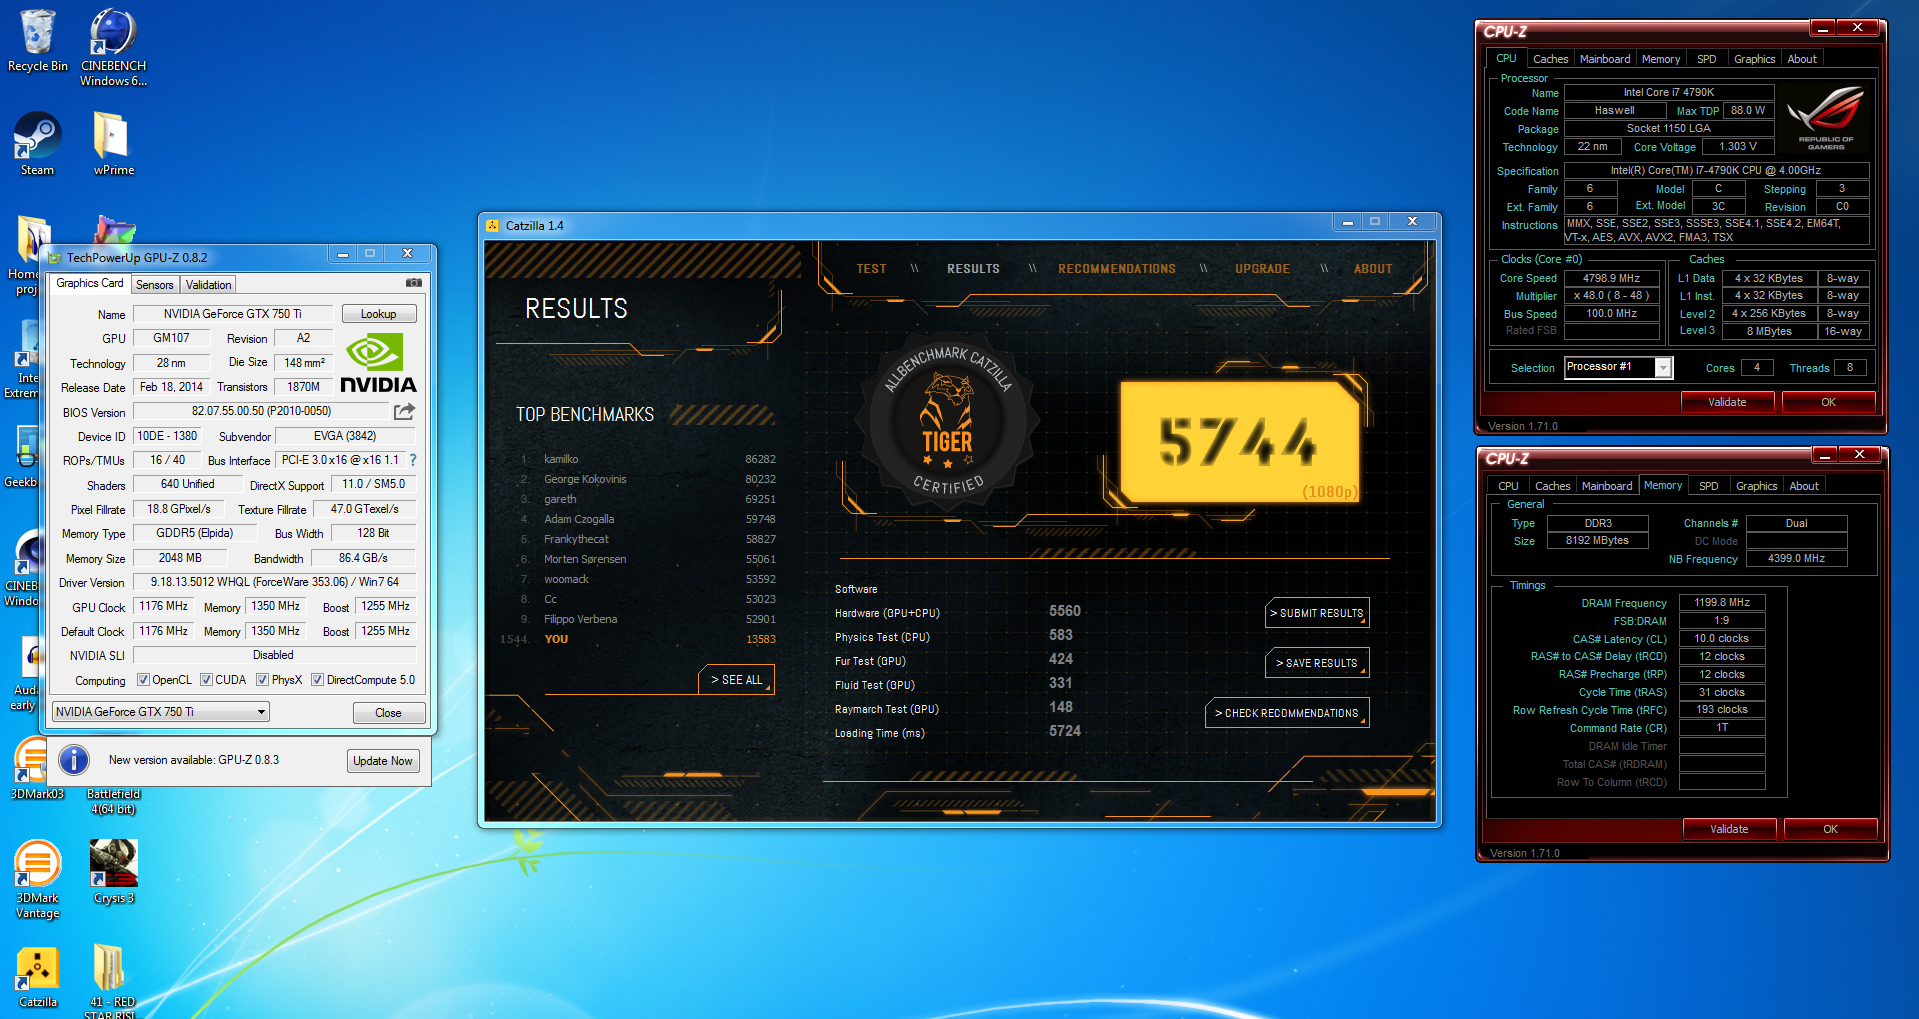Open the wPrime folder icon
This screenshot has height=1019, width=1919.
pos(113,143)
